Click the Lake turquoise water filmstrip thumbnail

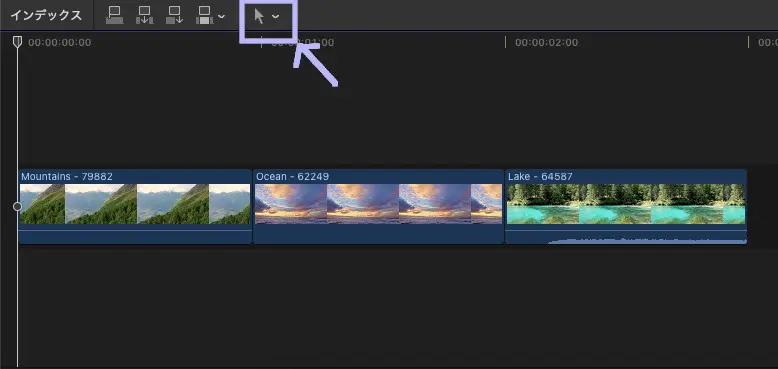coord(626,204)
